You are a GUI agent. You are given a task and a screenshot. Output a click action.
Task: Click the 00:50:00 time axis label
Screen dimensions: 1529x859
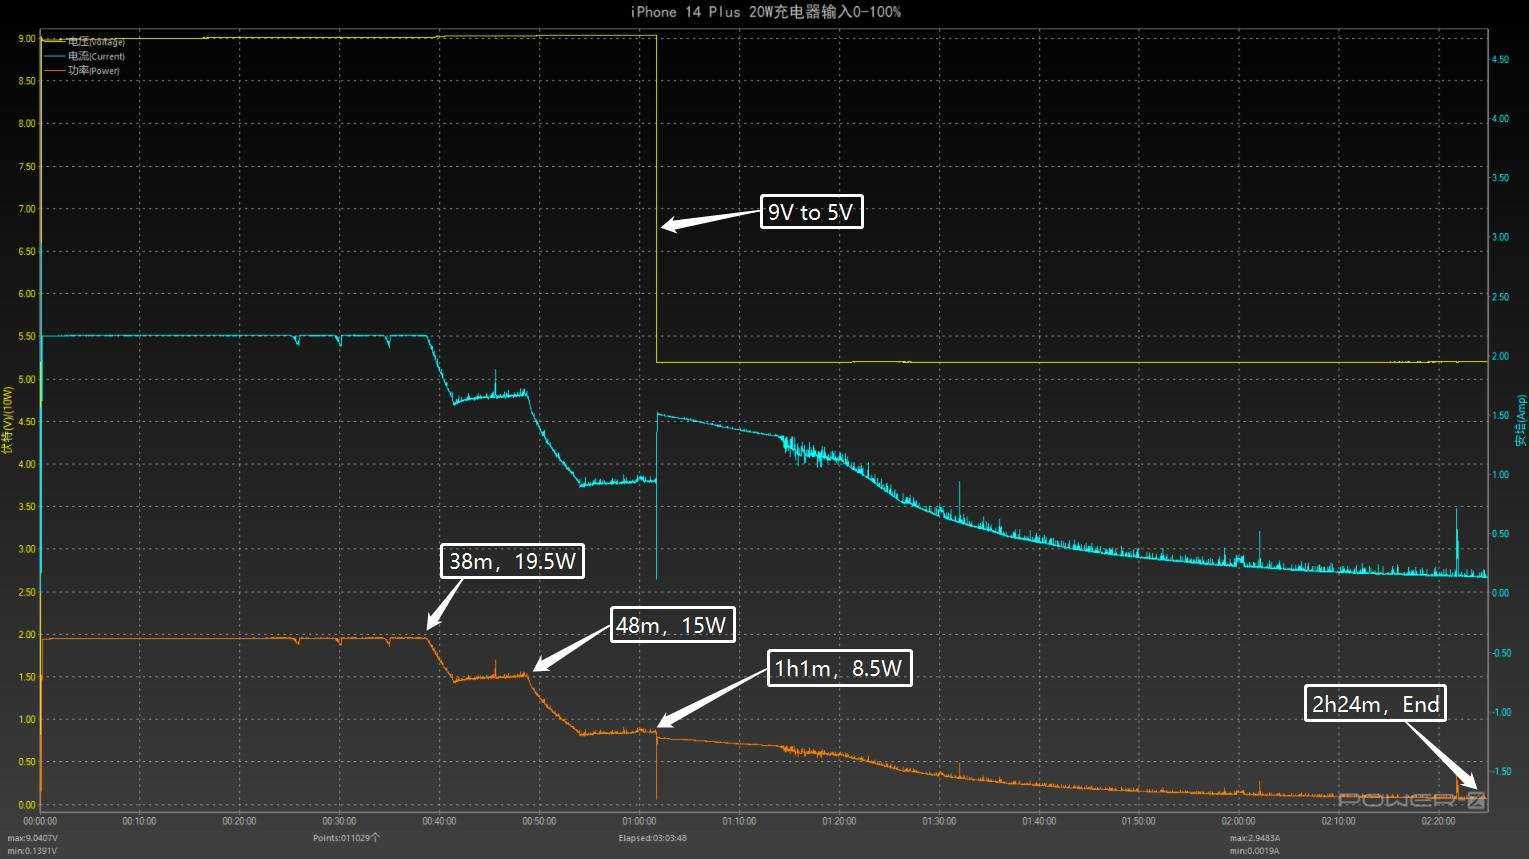(x=539, y=821)
